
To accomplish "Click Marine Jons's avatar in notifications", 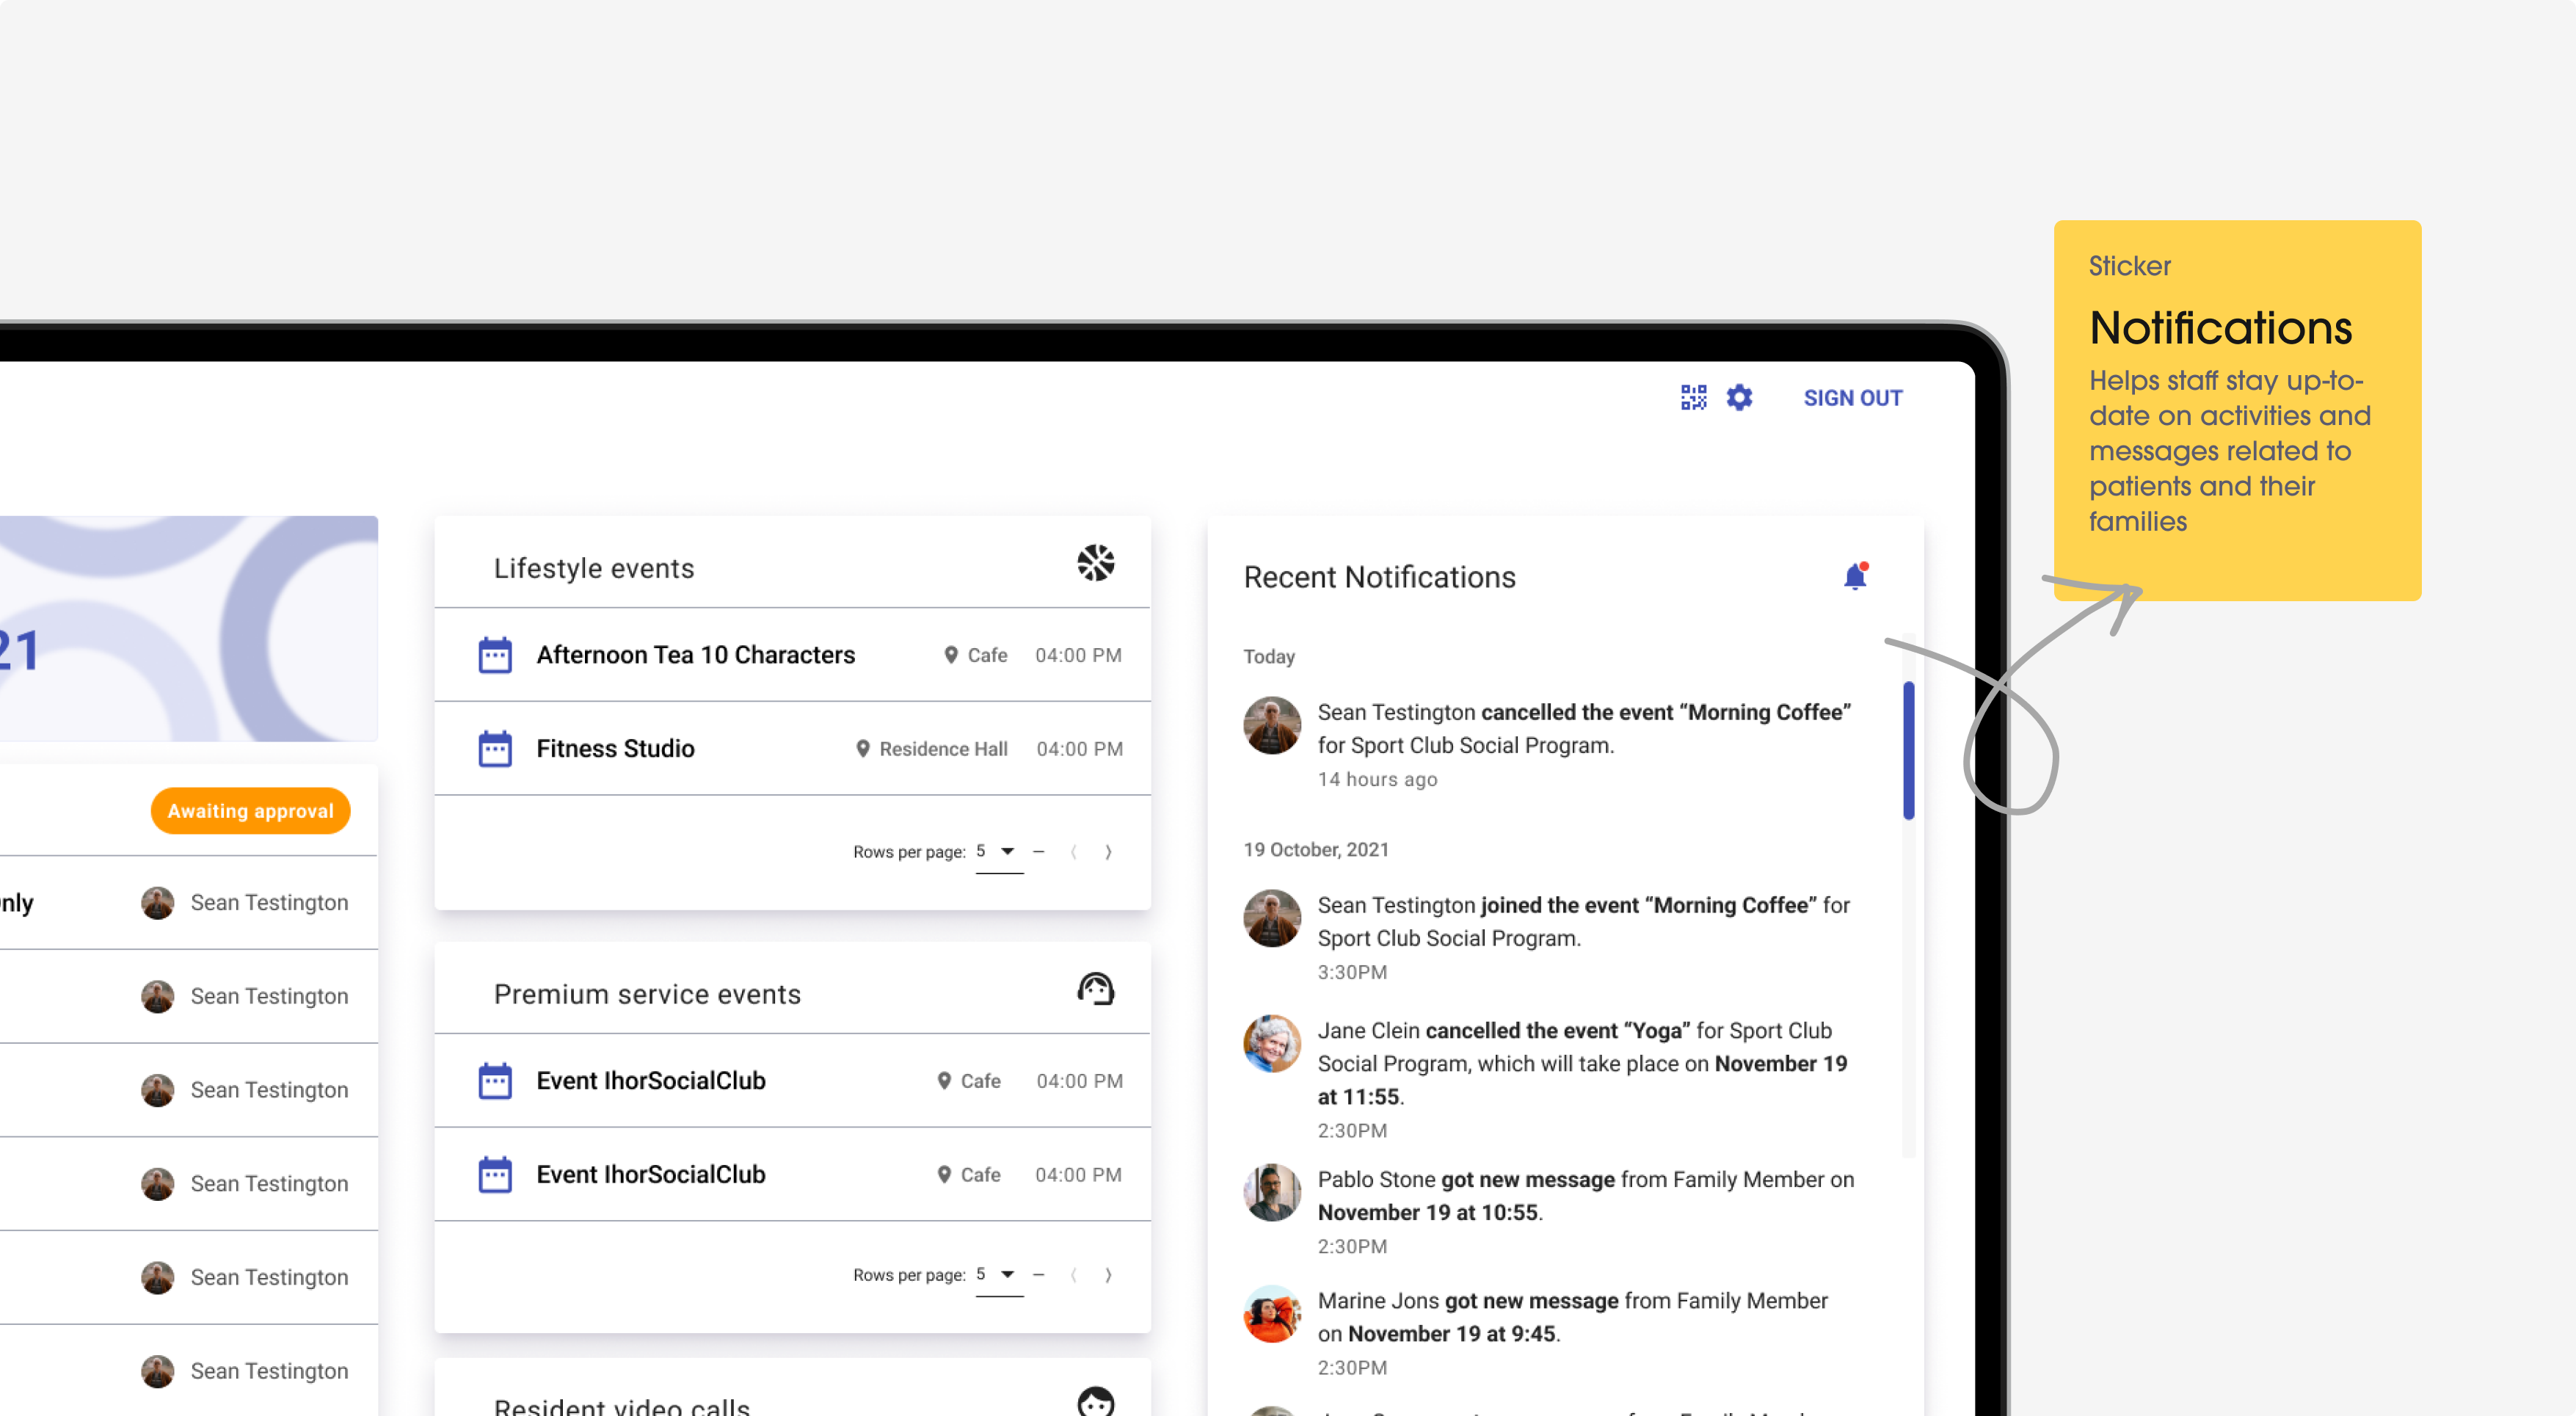I will (x=1272, y=1314).
